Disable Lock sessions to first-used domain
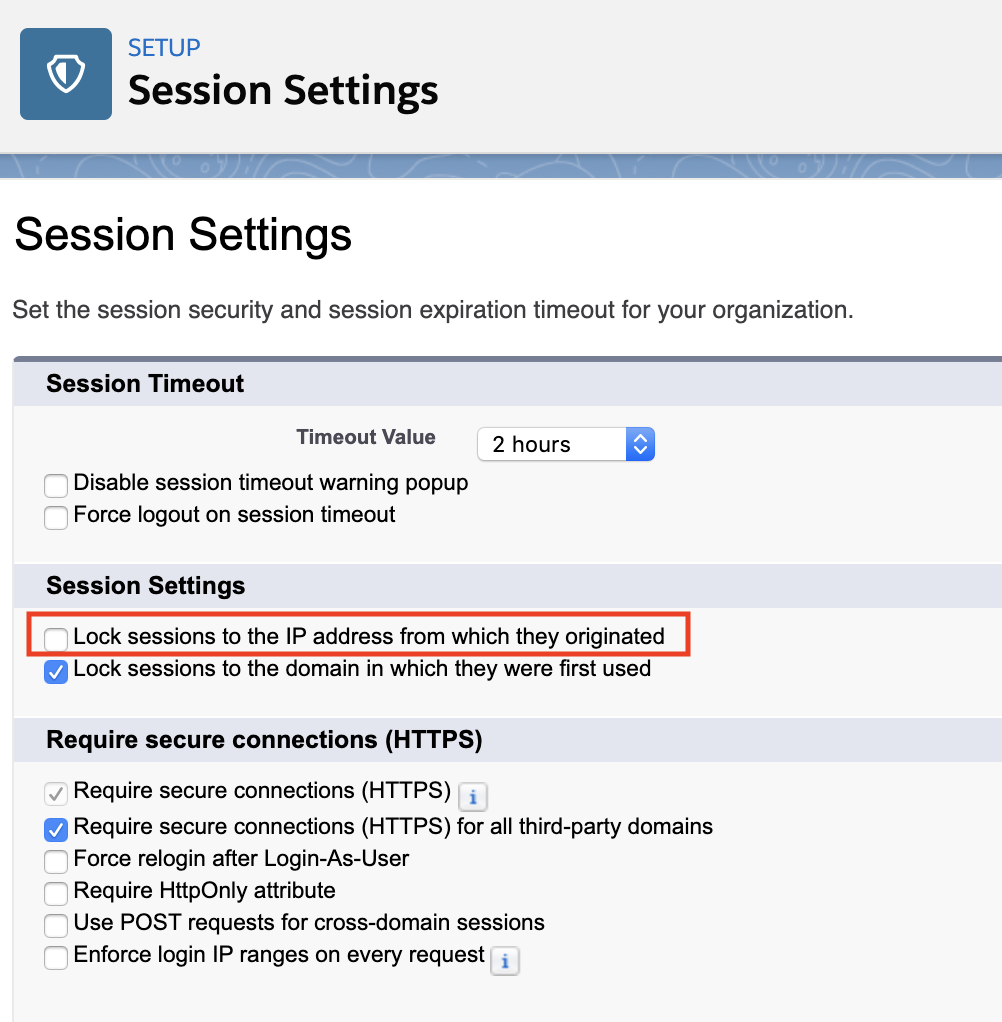The image size is (1002, 1022). click(x=55, y=672)
